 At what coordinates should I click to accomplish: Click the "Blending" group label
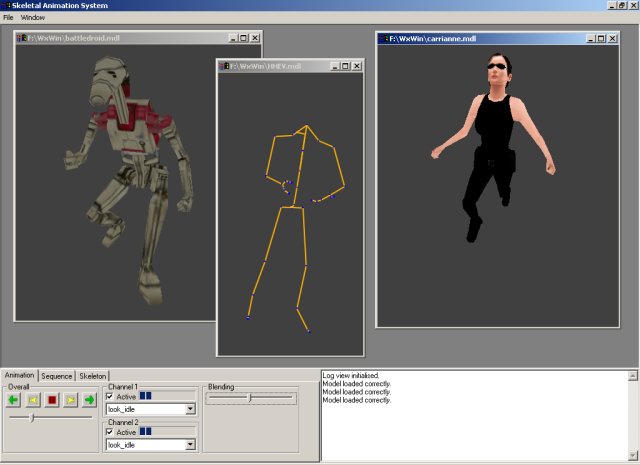click(x=221, y=387)
